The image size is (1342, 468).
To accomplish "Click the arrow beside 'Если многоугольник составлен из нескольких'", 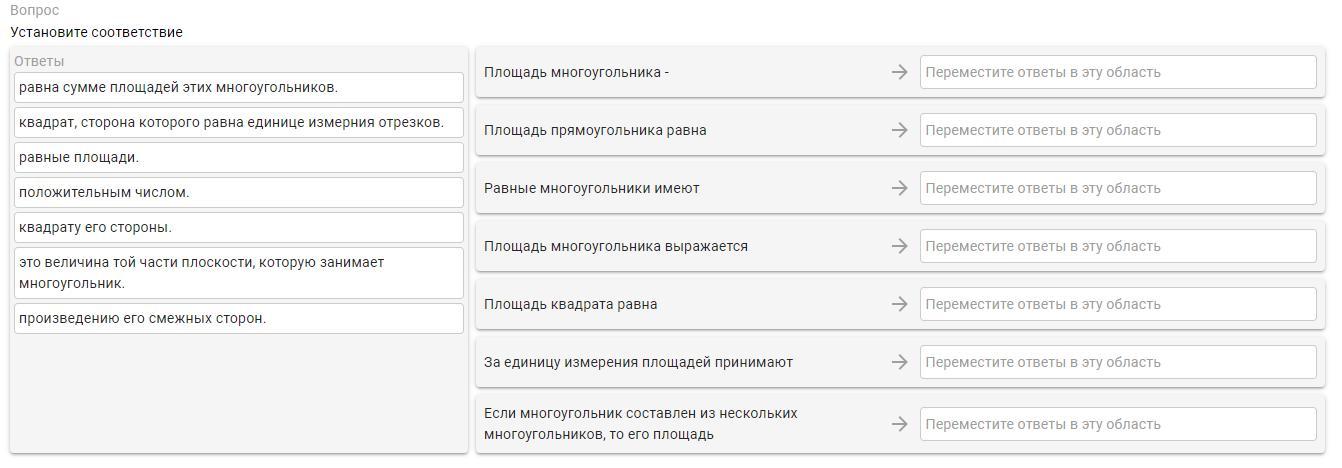I will [x=899, y=424].
